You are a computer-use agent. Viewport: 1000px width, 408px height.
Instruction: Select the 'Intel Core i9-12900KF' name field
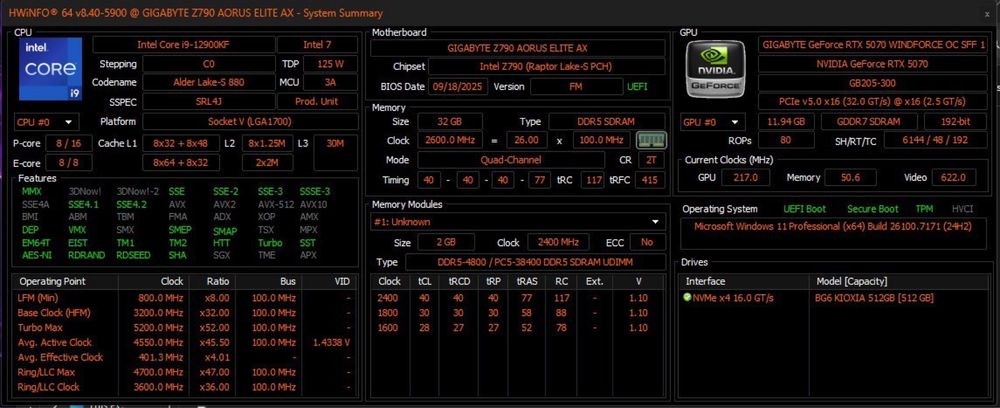pyautogui.click(x=184, y=45)
